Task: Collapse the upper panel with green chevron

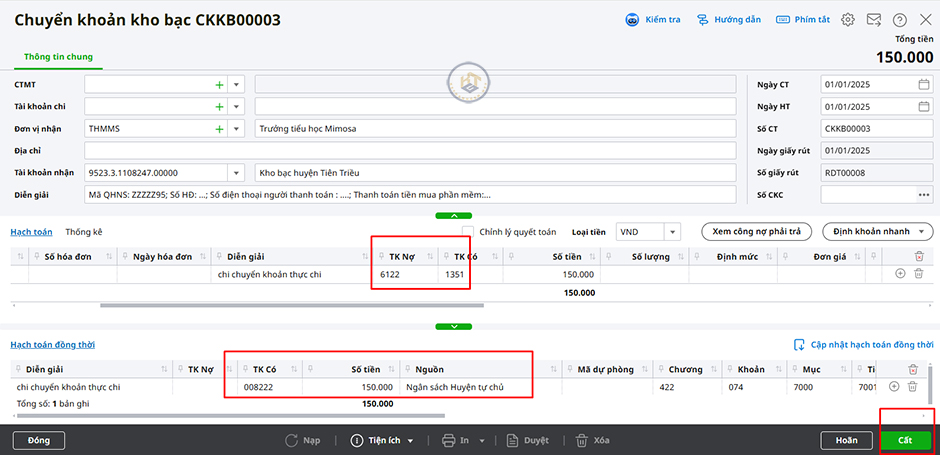Action: [x=453, y=215]
